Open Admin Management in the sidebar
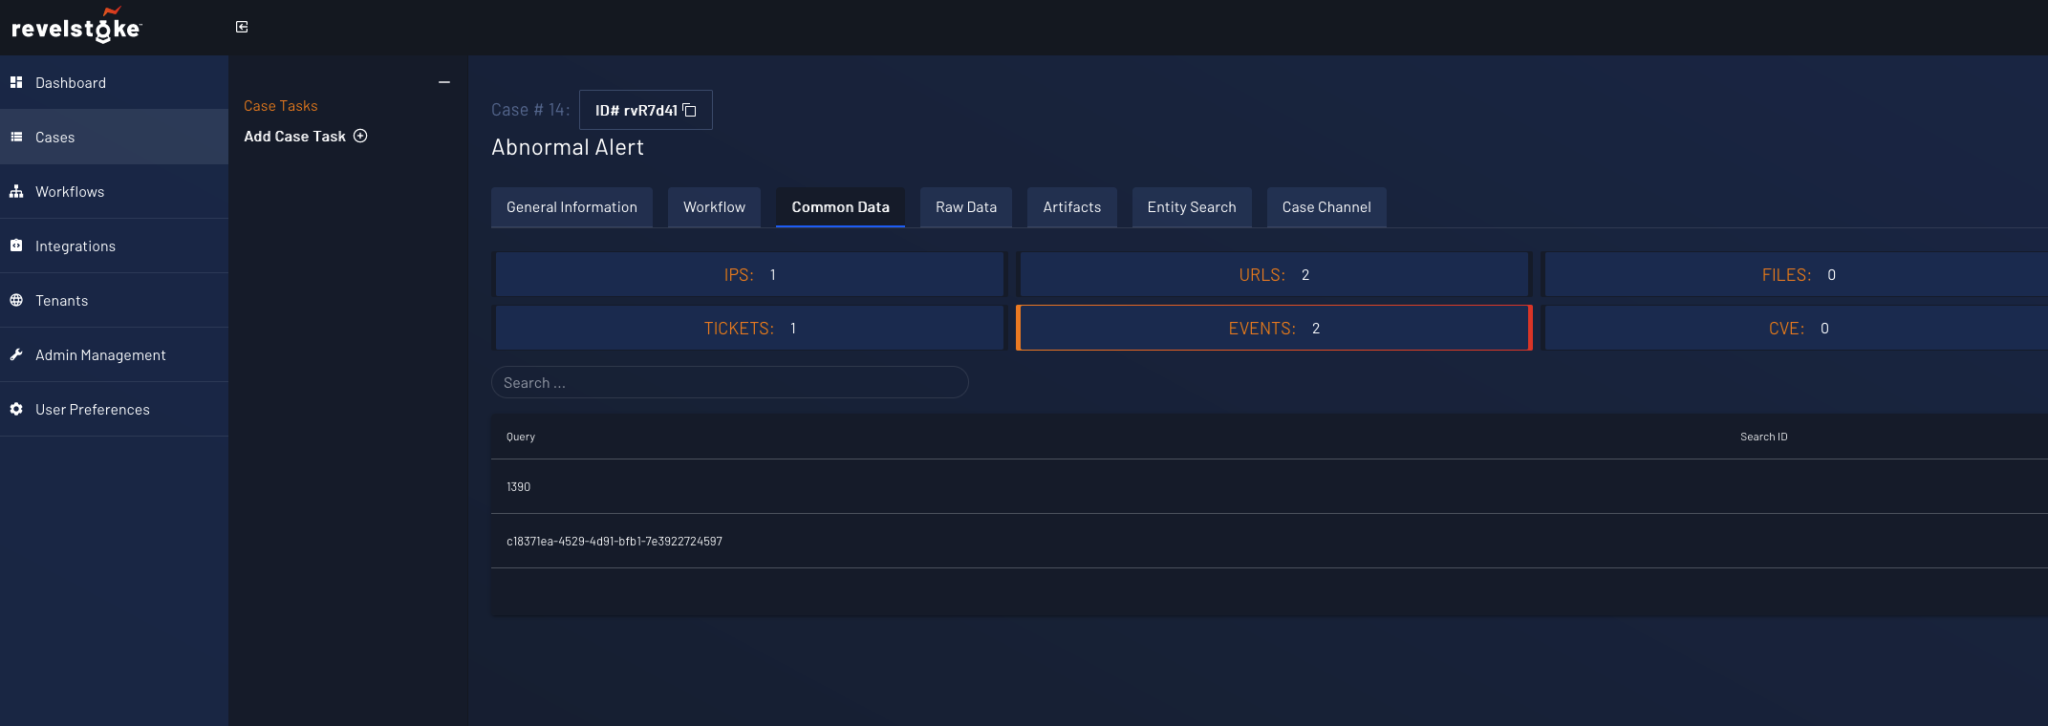This screenshot has width=2048, height=726. 114,355
